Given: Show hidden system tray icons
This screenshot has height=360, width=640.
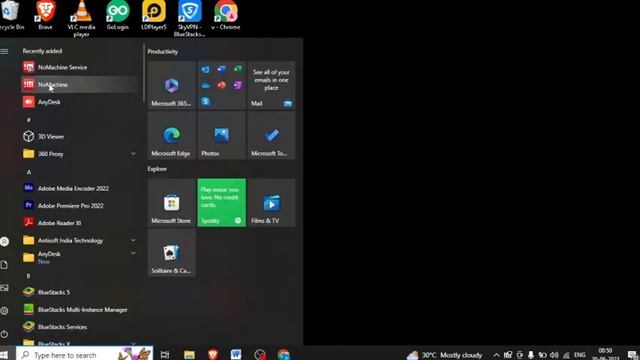Looking at the screenshot, I should point(496,355).
